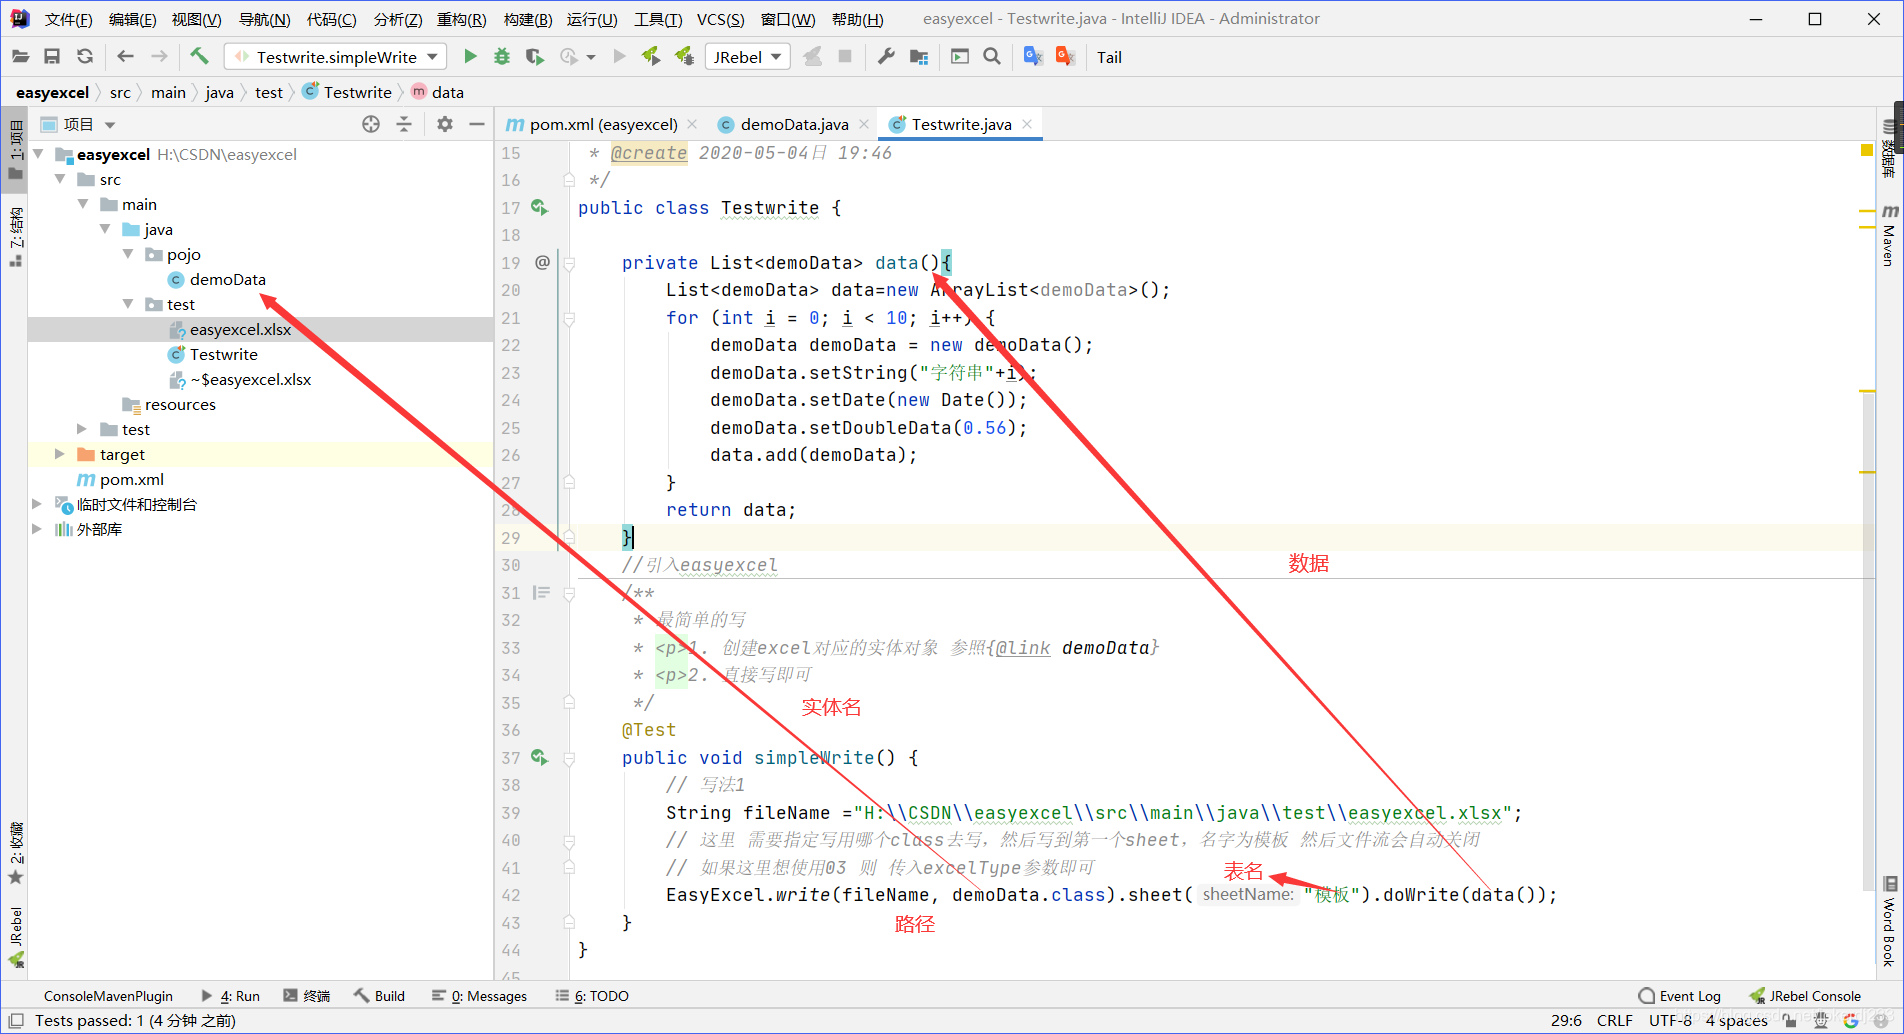This screenshot has width=1904, height=1034.
Task: Open the Maven side panel
Action: [x=1889, y=236]
